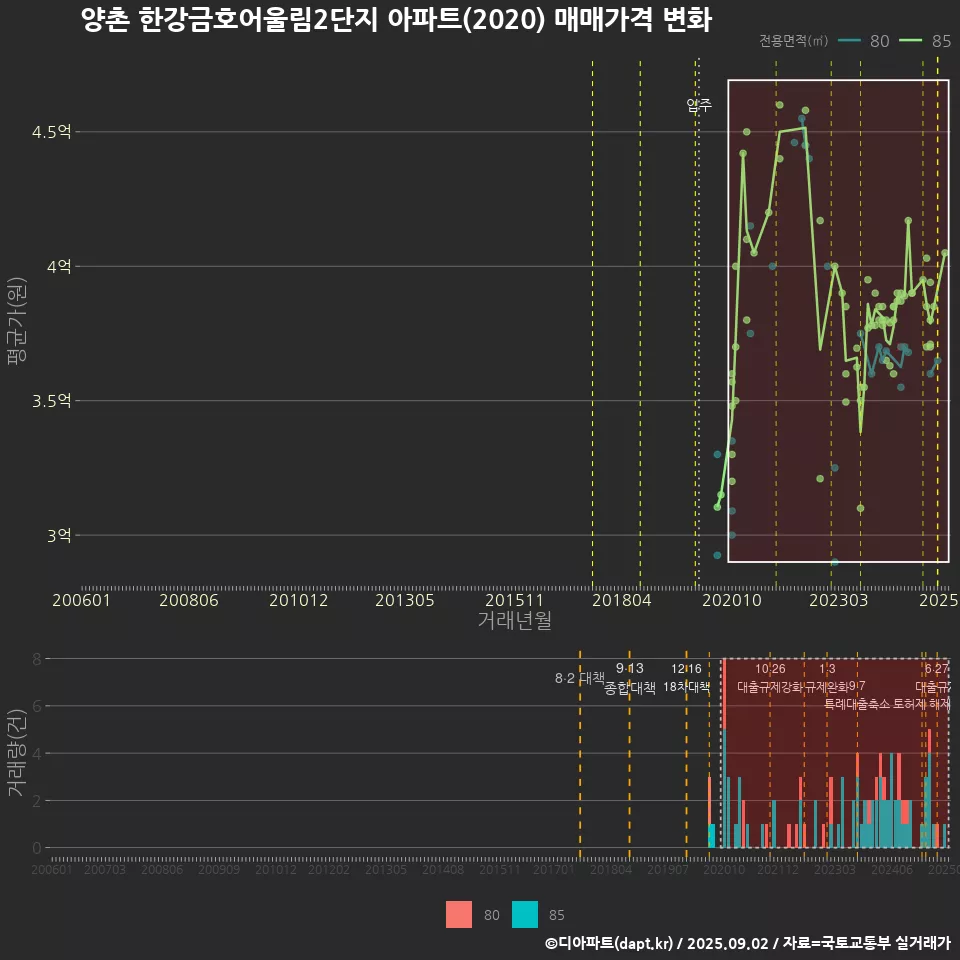960x960 pixels.
Task: Click the 6·27 date label in the volume chart
Action: pyautogui.click(x=936, y=668)
